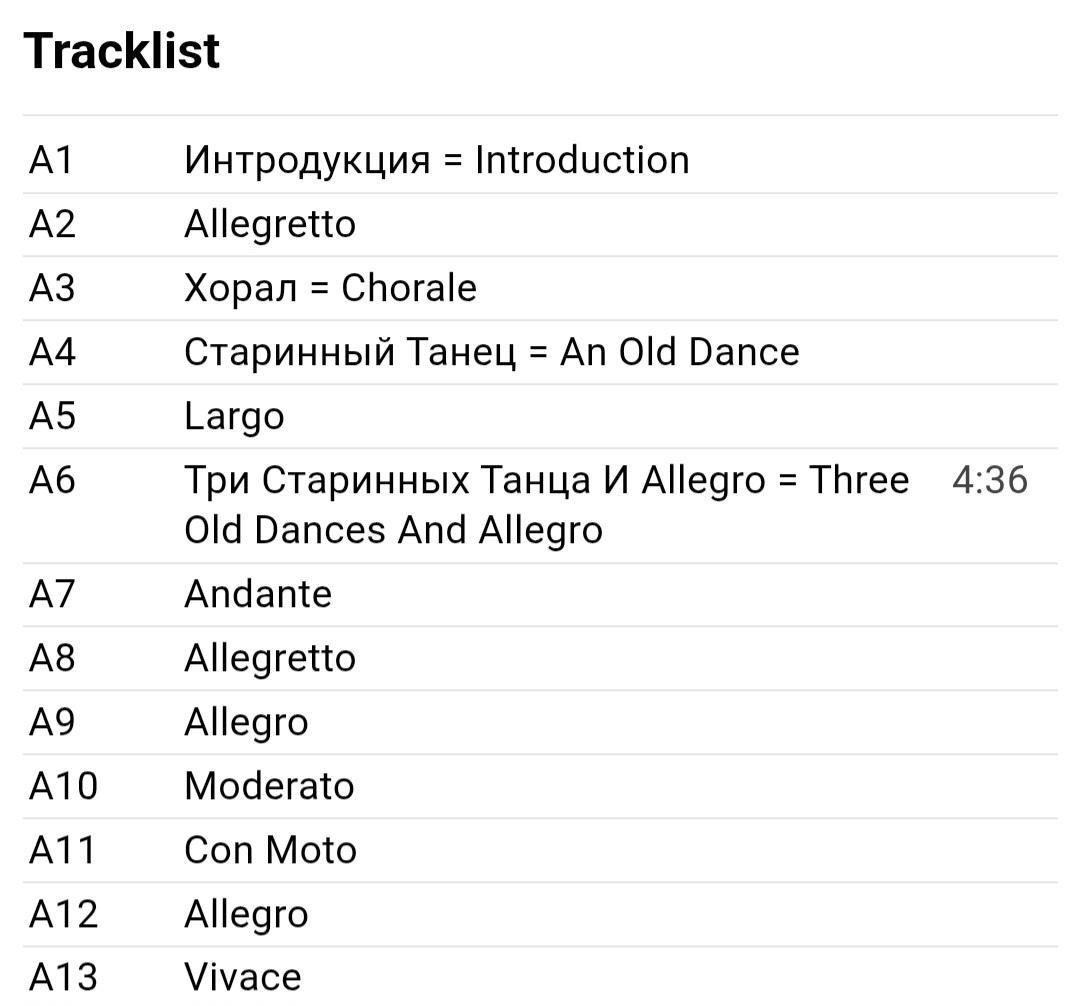Click the Allegretto title on track A8

tap(270, 658)
